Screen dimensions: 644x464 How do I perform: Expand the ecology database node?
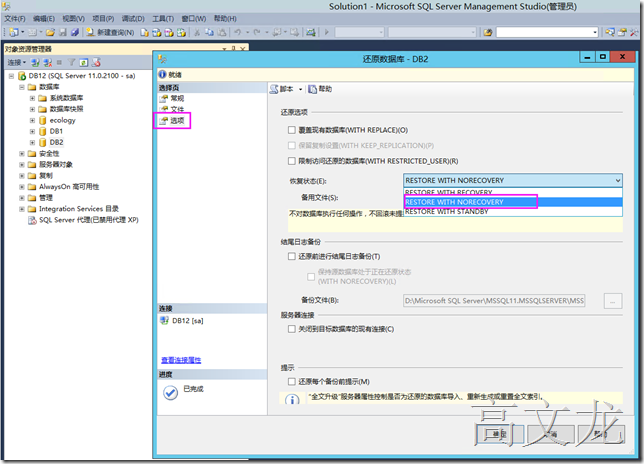tap(32, 120)
